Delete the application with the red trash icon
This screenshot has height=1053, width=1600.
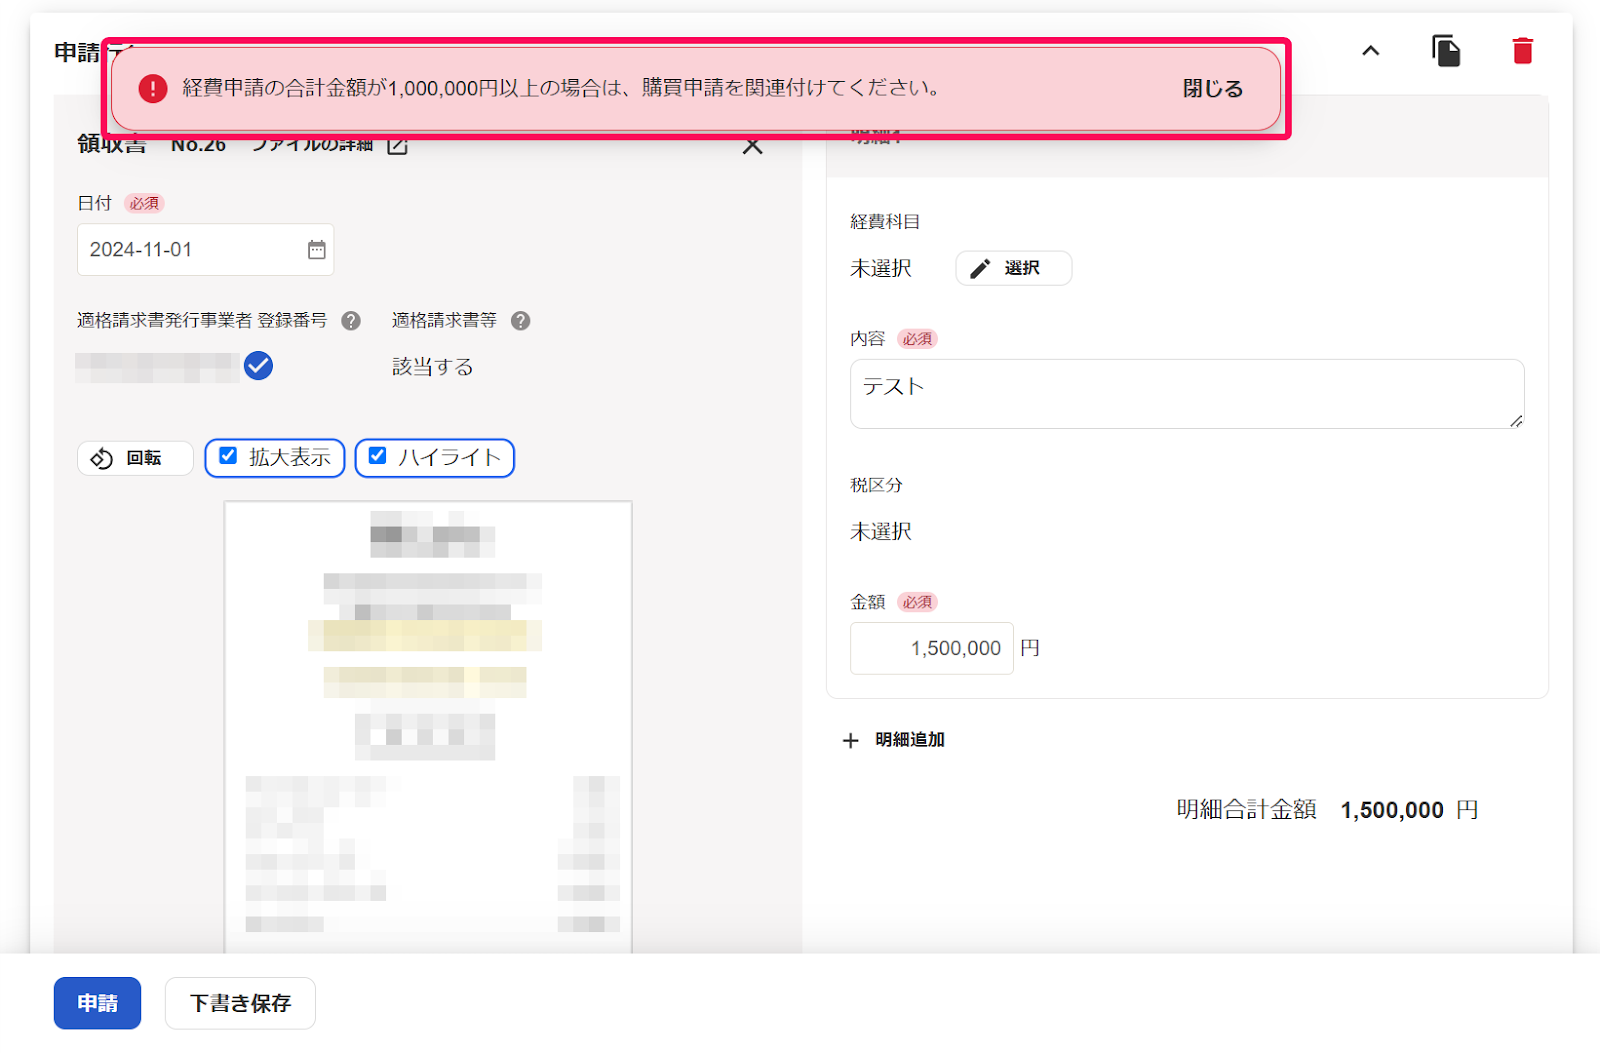(x=1522, y=51)
